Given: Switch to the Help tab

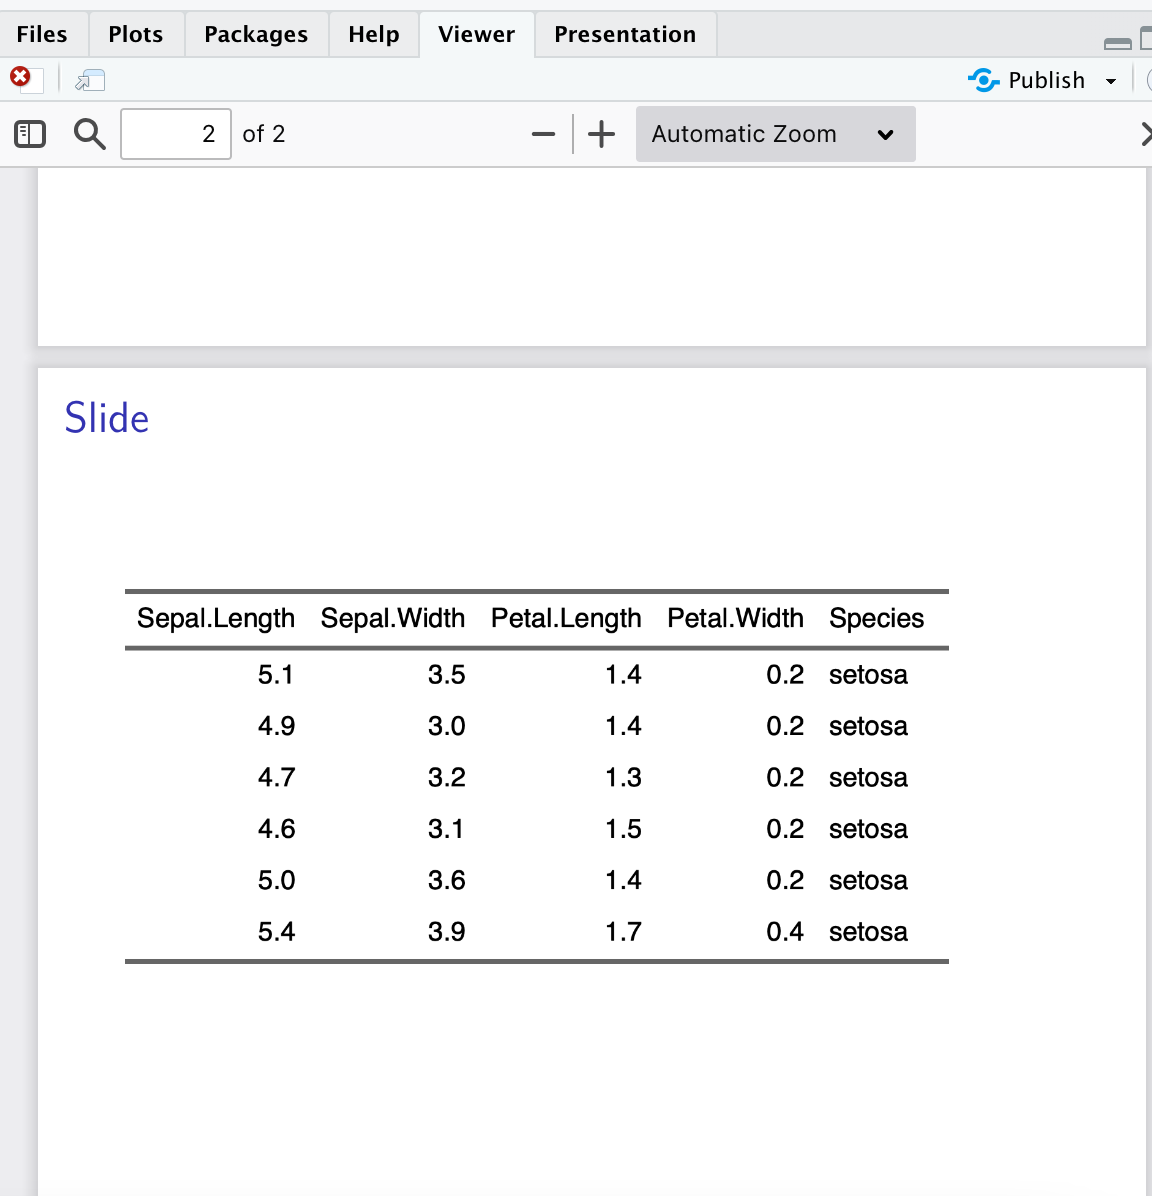Looking at the screenshot, I should pyautogui.click(x=374, y=34).
